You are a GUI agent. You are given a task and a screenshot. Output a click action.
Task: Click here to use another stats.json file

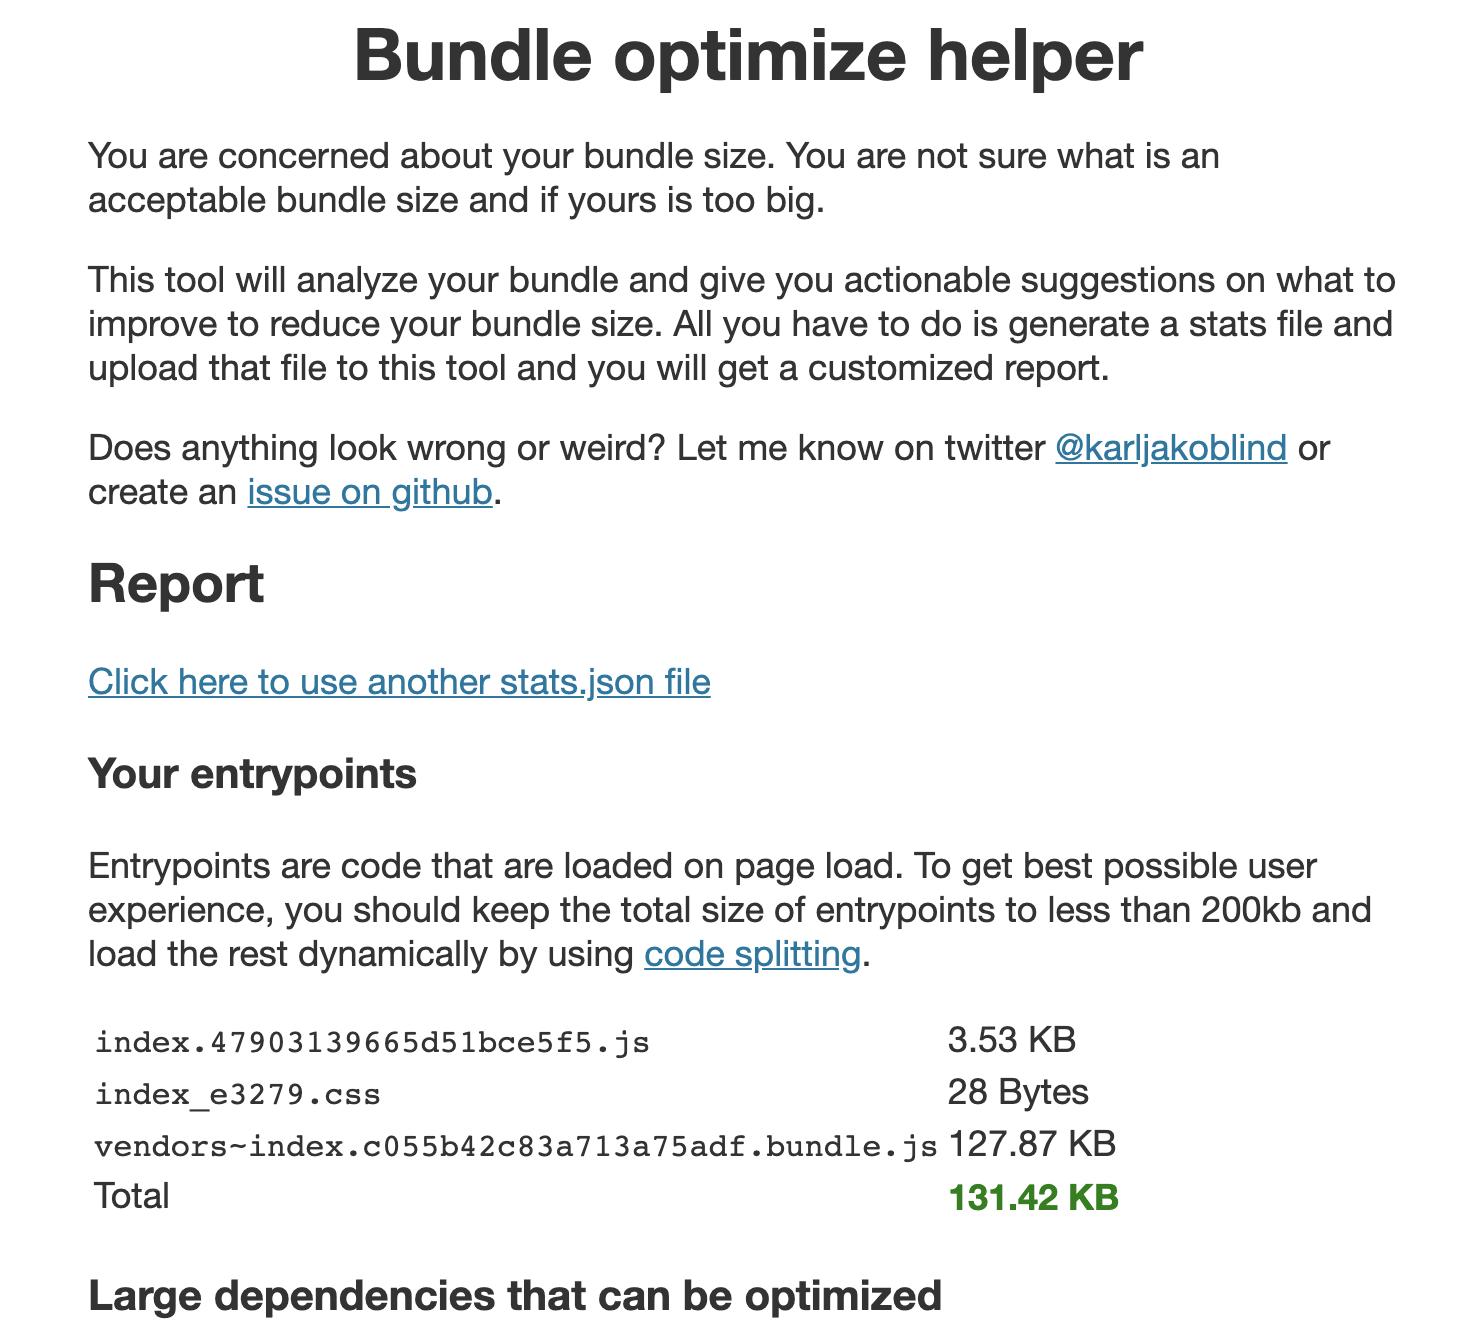[399, 682]
